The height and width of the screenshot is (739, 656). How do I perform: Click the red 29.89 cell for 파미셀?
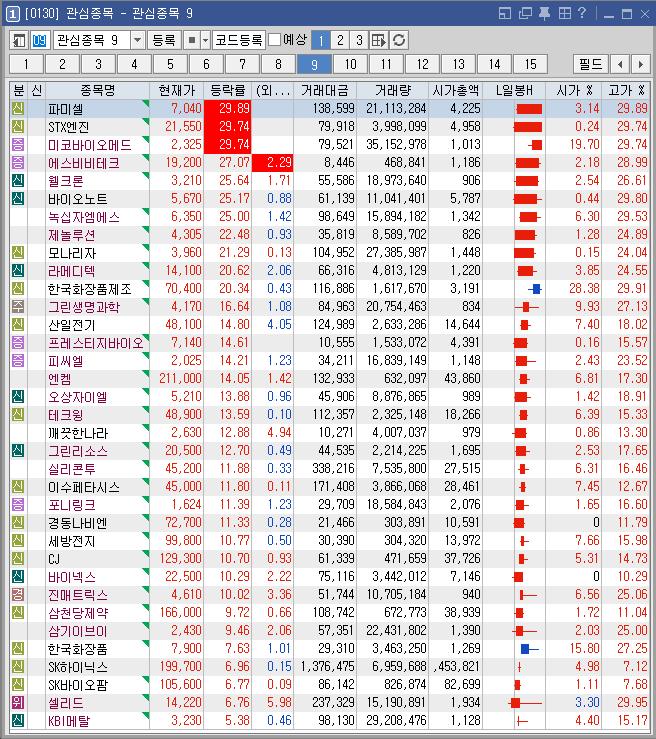coord(228,109)
